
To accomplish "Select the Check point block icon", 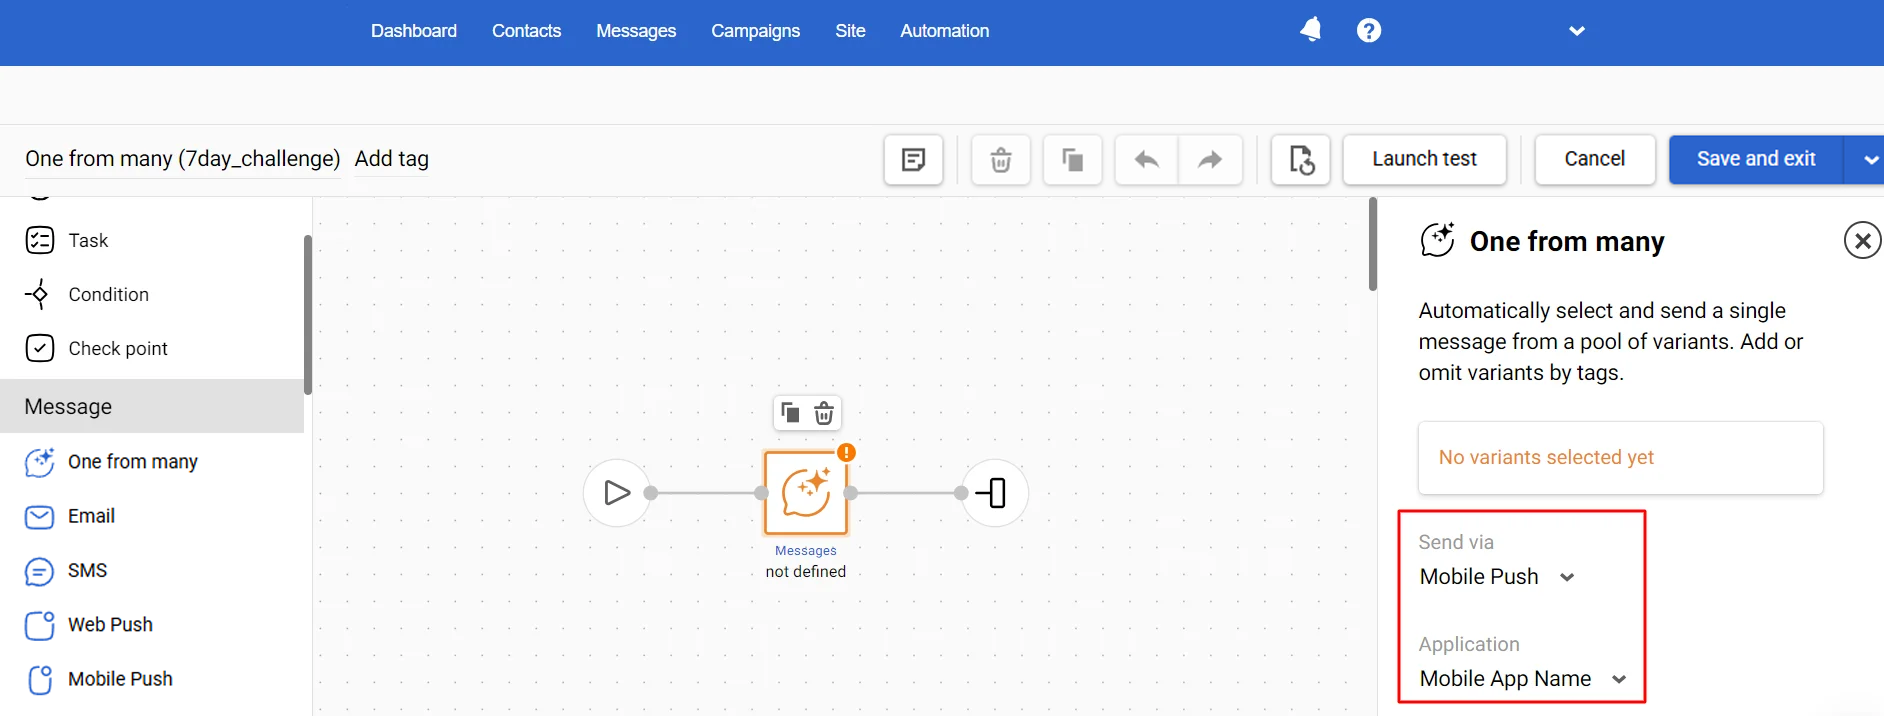I will 39,348.
